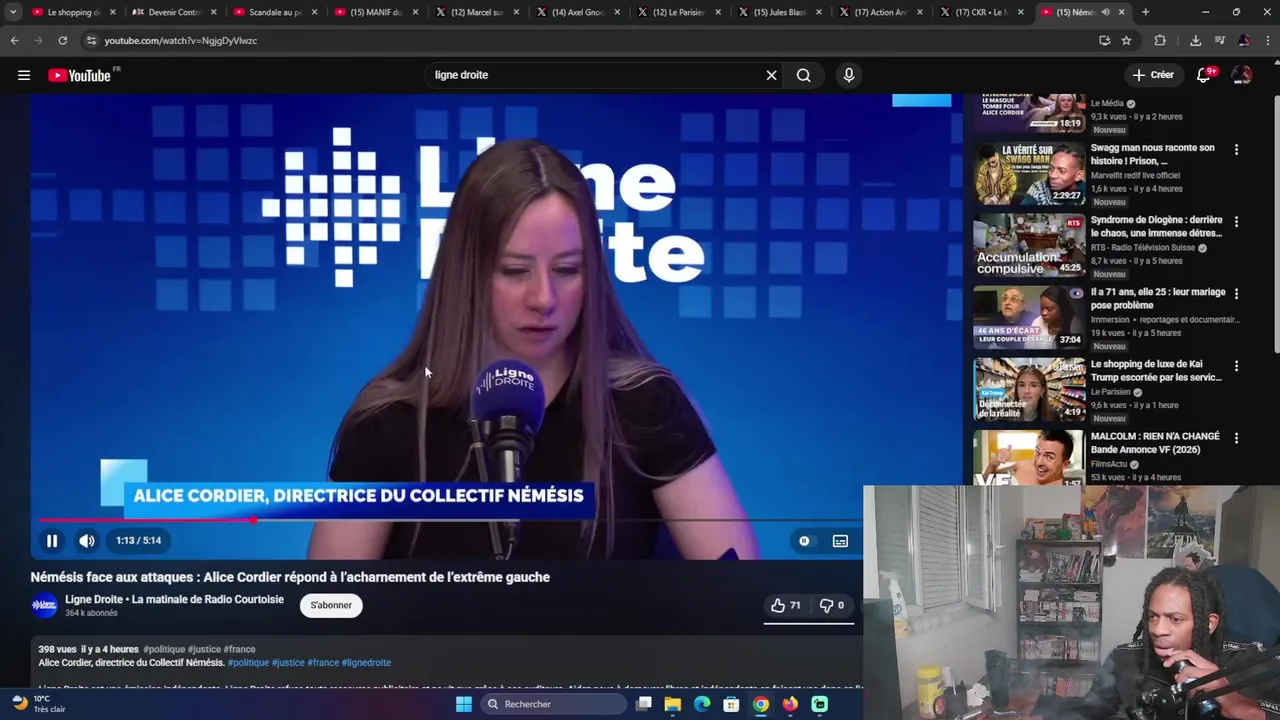This screenshot has height=720, width=1280.
Task: Open options for the Swagg man video
Action: click(1236, 149)
